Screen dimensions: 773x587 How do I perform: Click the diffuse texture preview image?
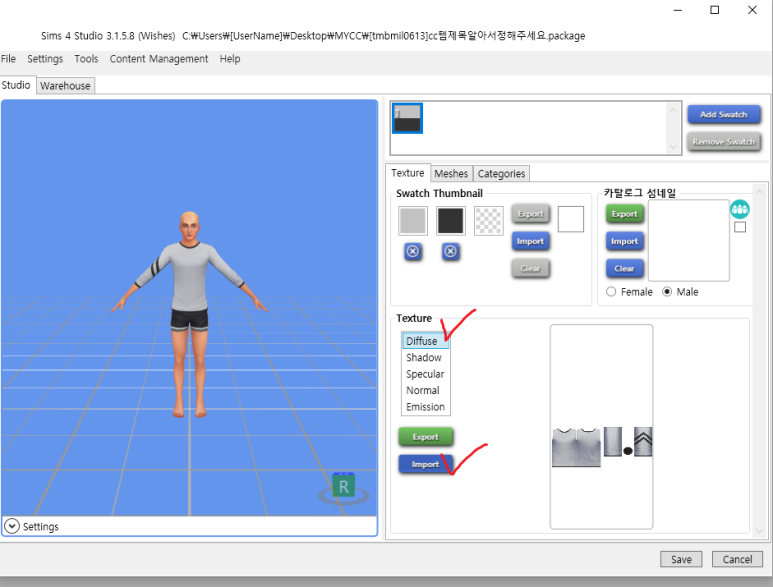click(x=601, y=427)
